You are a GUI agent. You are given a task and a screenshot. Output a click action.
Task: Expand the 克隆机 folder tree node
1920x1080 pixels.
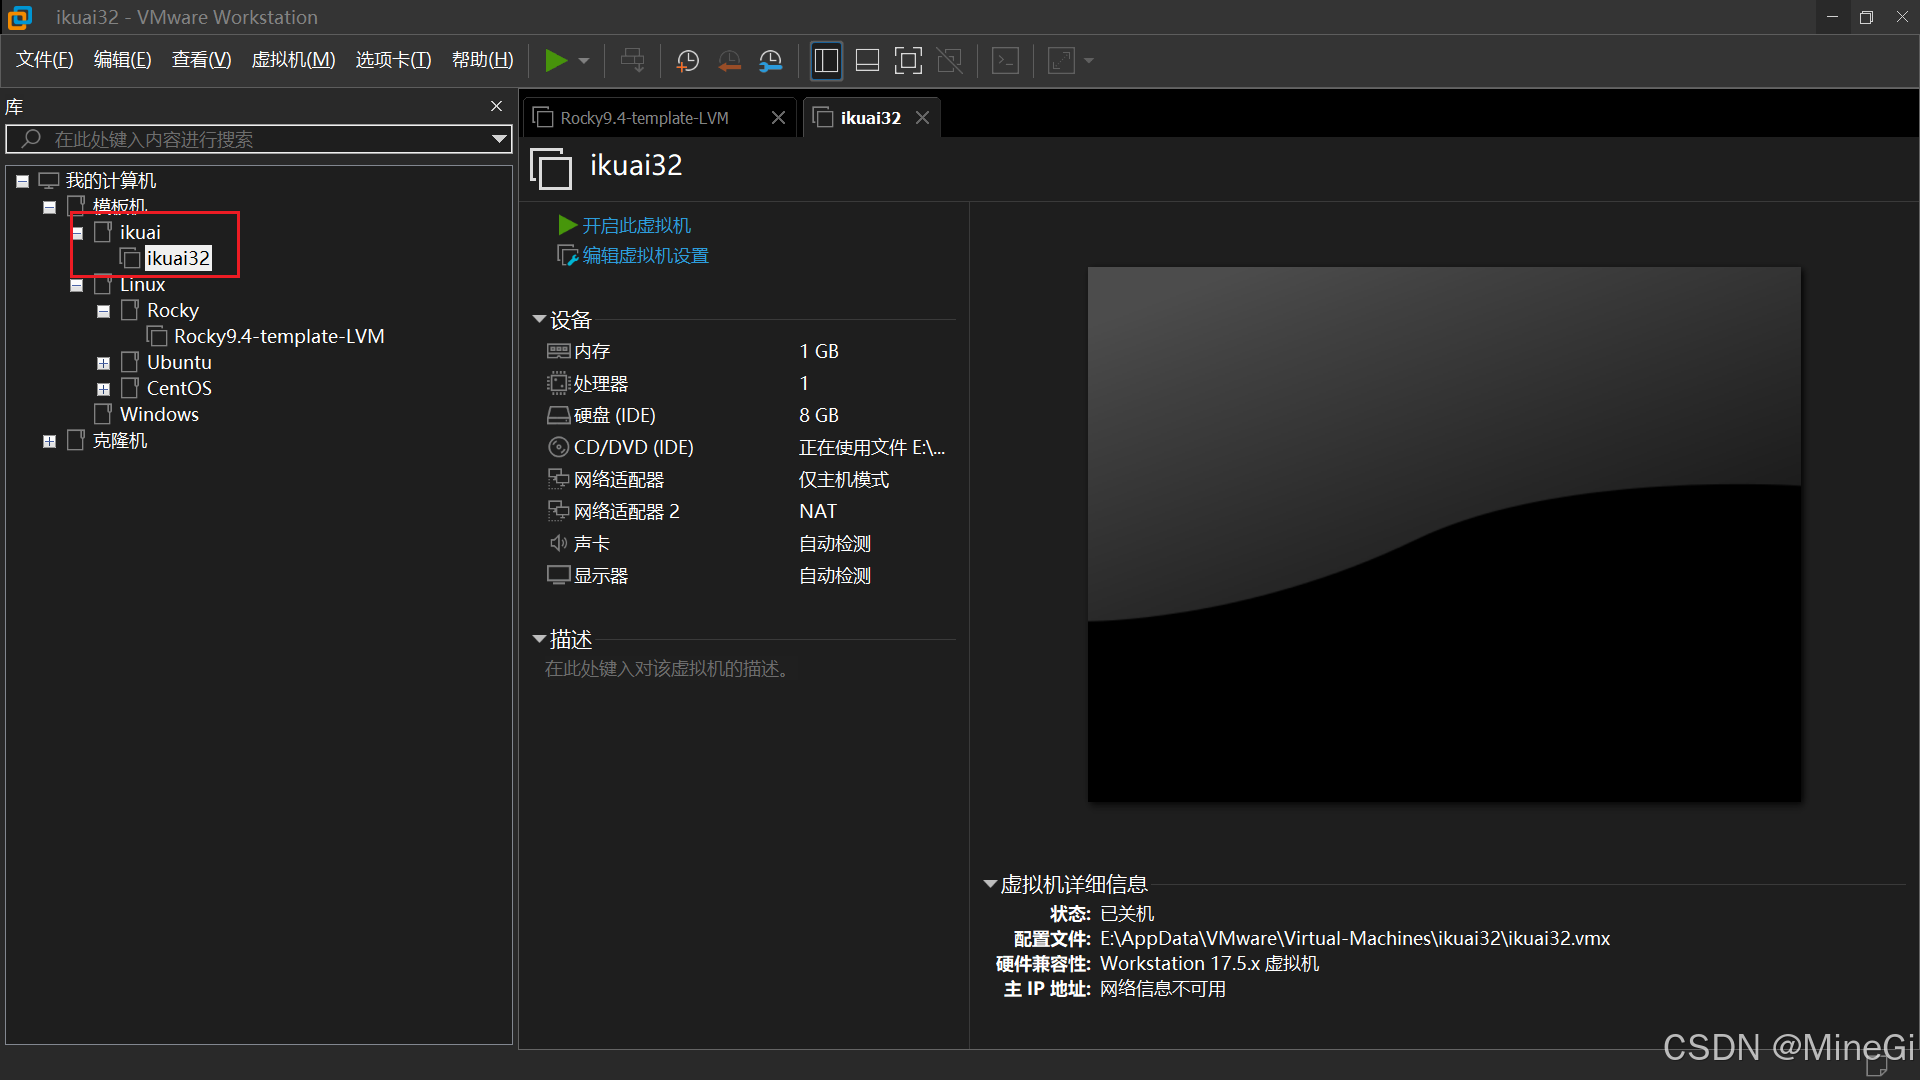49,441
